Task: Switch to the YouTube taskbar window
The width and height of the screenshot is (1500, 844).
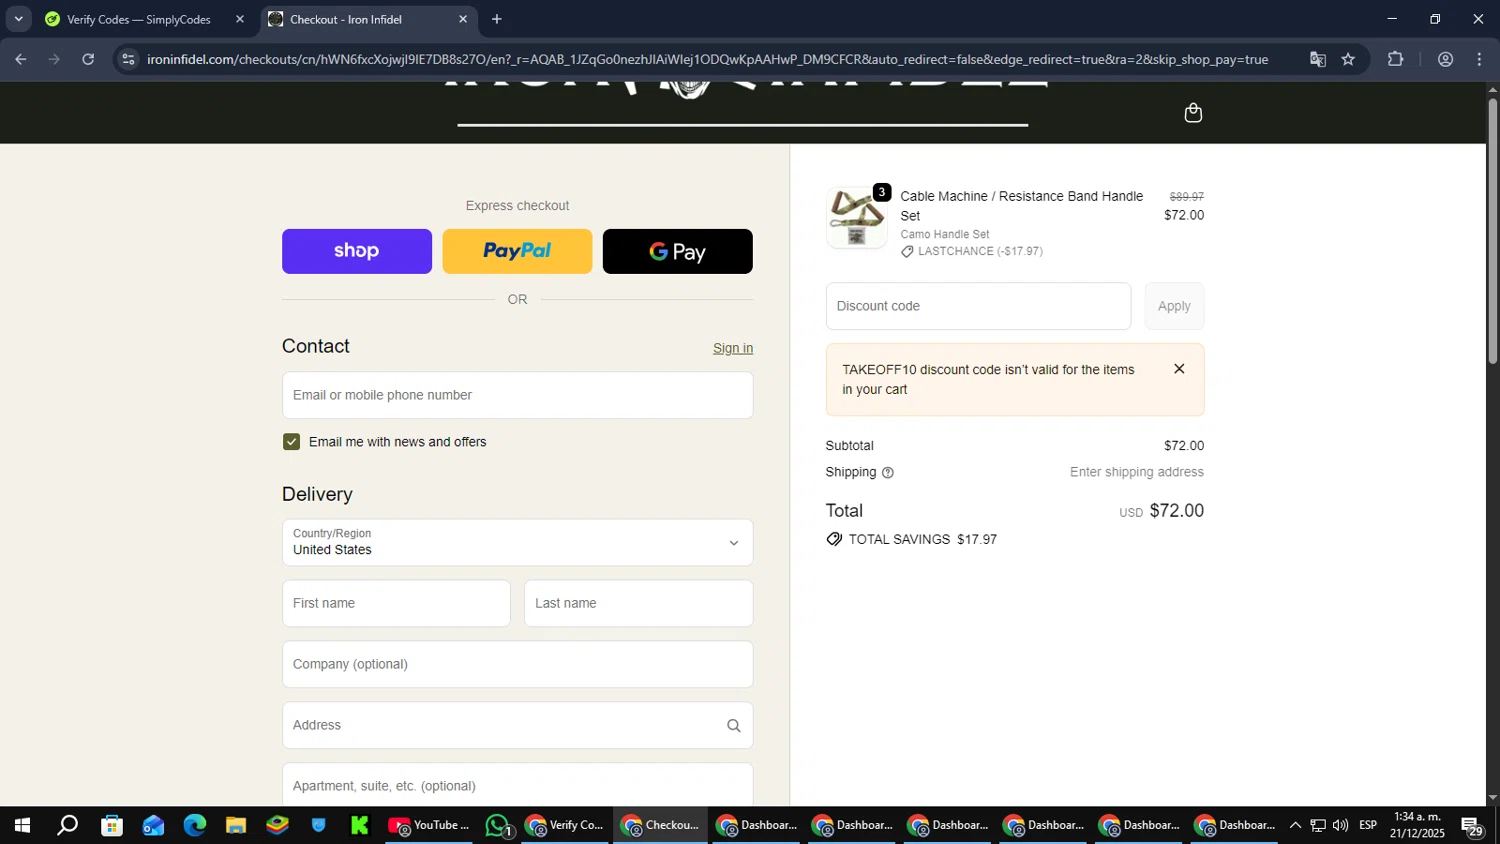Action: click(430, 825)
